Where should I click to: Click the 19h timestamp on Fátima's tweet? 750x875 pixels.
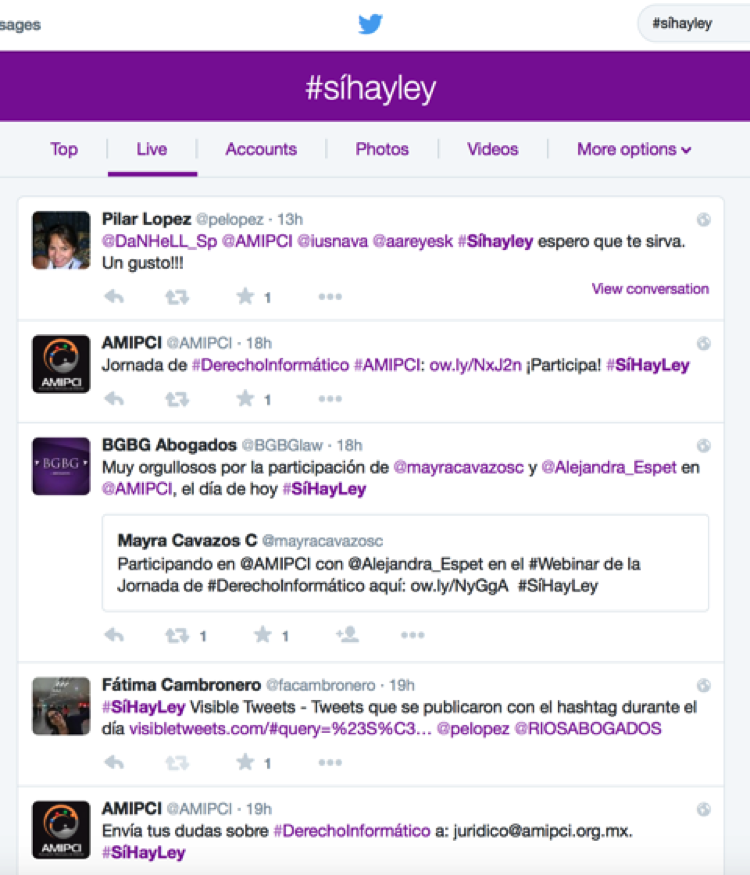(x=402, y=685)
